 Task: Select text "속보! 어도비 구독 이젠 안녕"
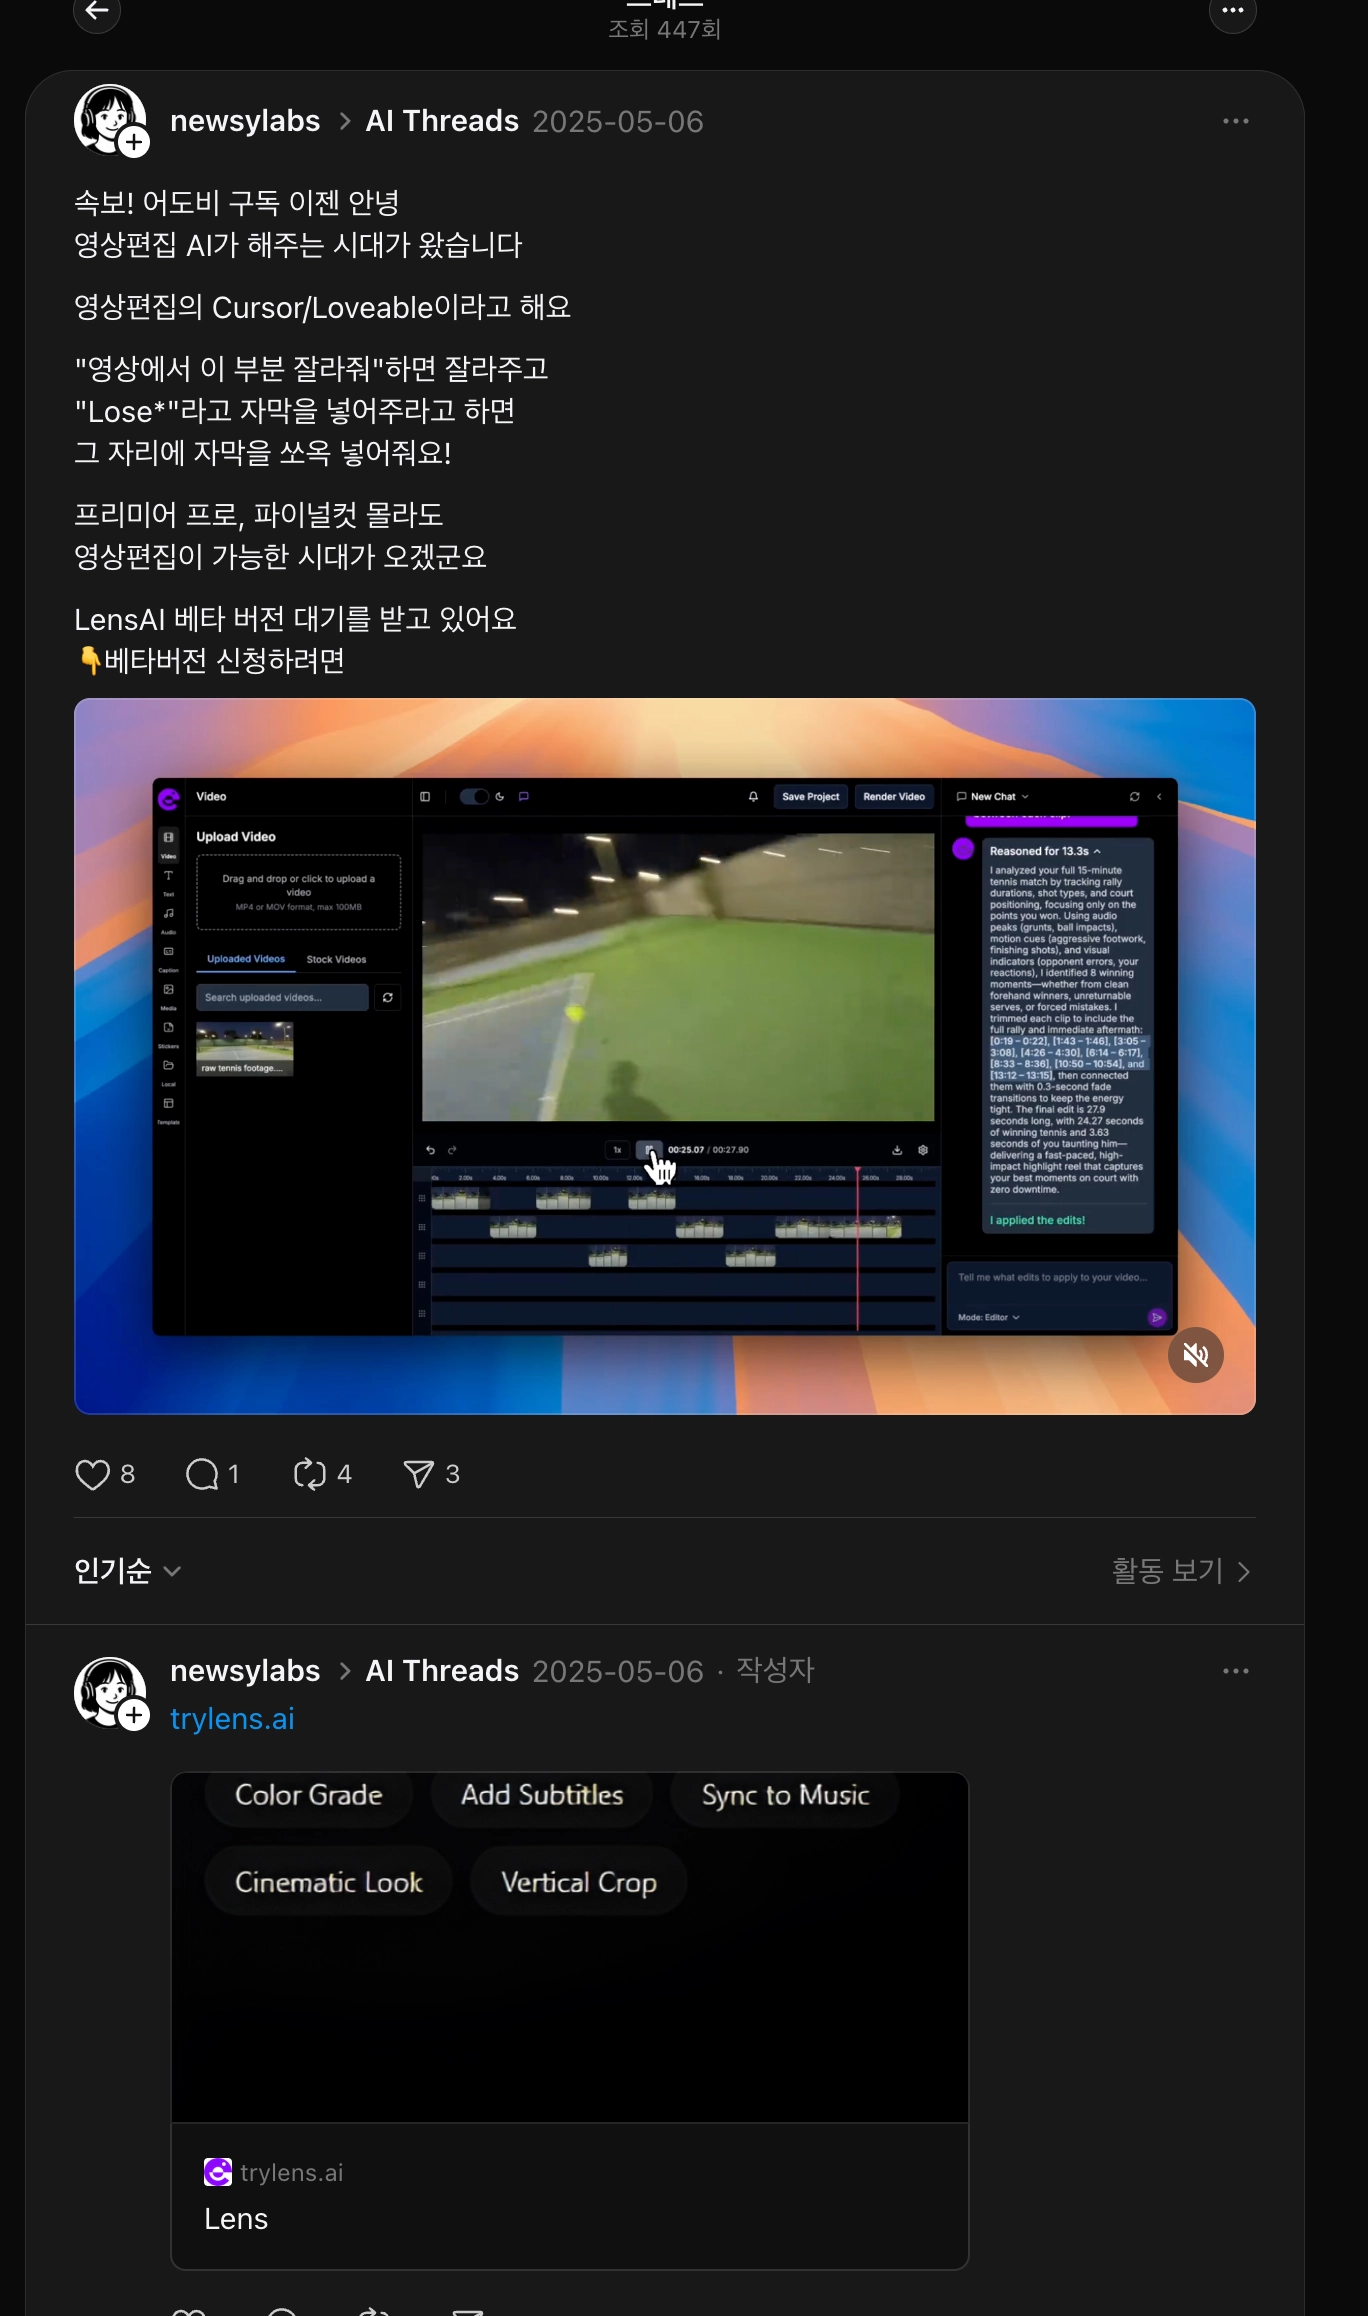237,203
